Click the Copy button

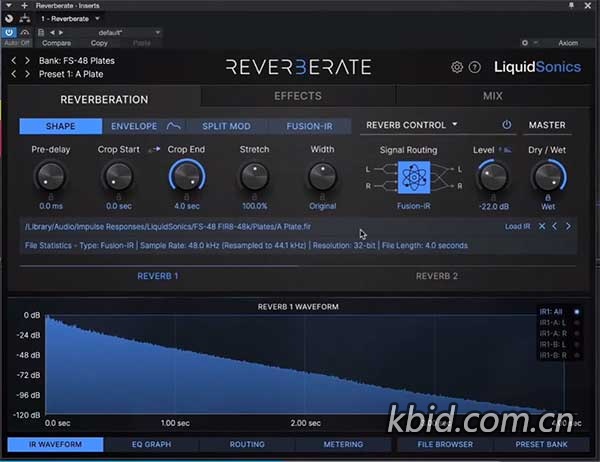[99, 43]
